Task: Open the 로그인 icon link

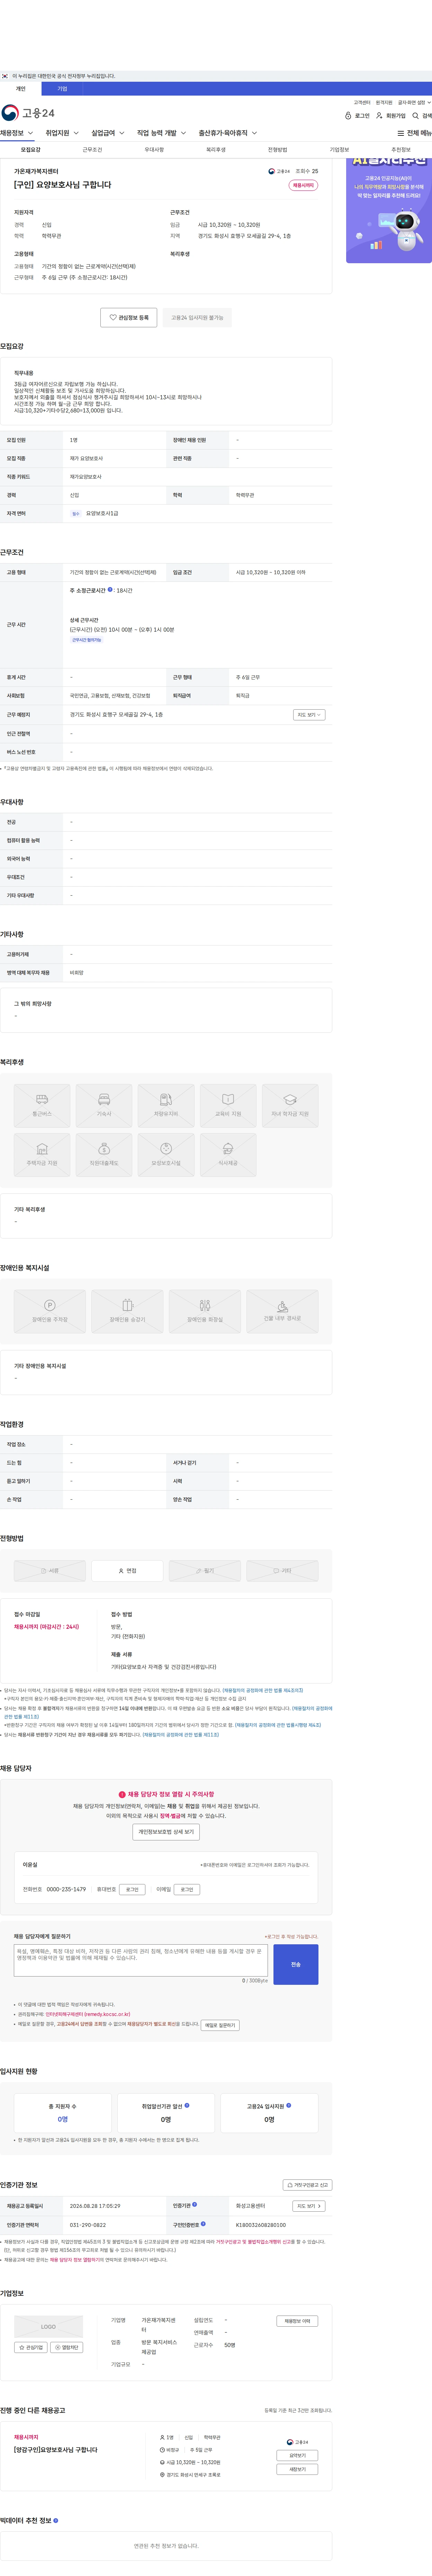Action: pyautogui.click(x=357, y=116)
